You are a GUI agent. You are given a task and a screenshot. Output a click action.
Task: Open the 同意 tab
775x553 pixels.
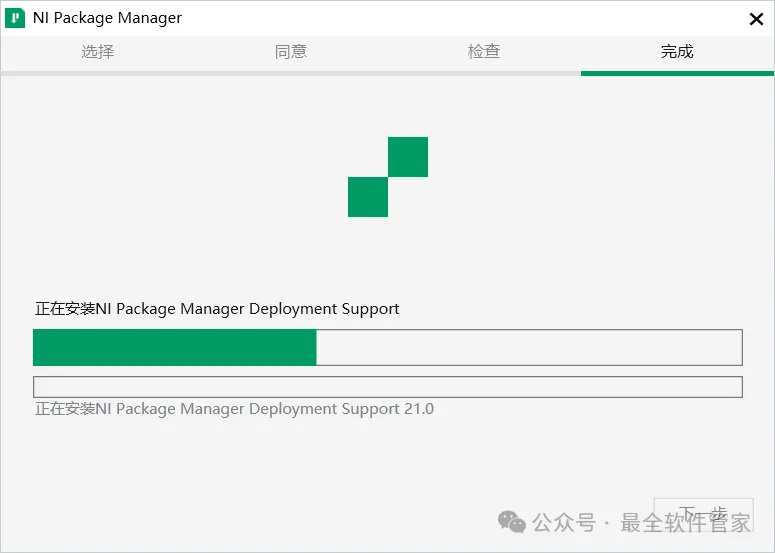(x=290, y=52)
